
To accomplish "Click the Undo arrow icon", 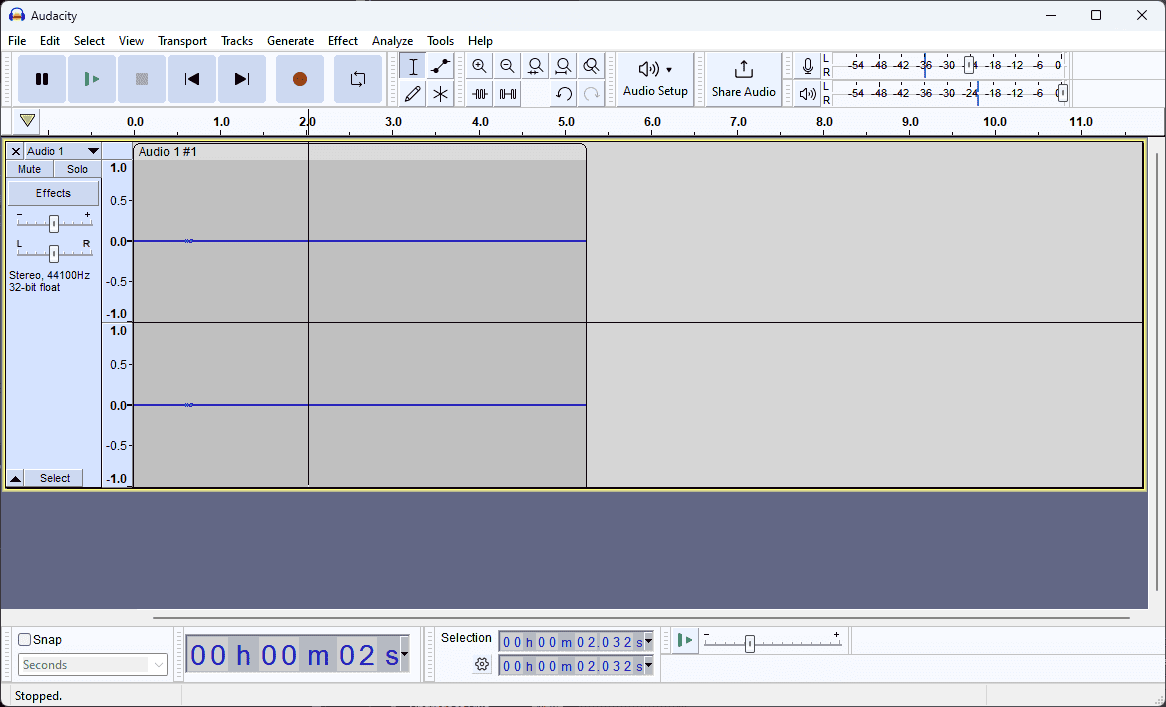I will click(563, 94).
